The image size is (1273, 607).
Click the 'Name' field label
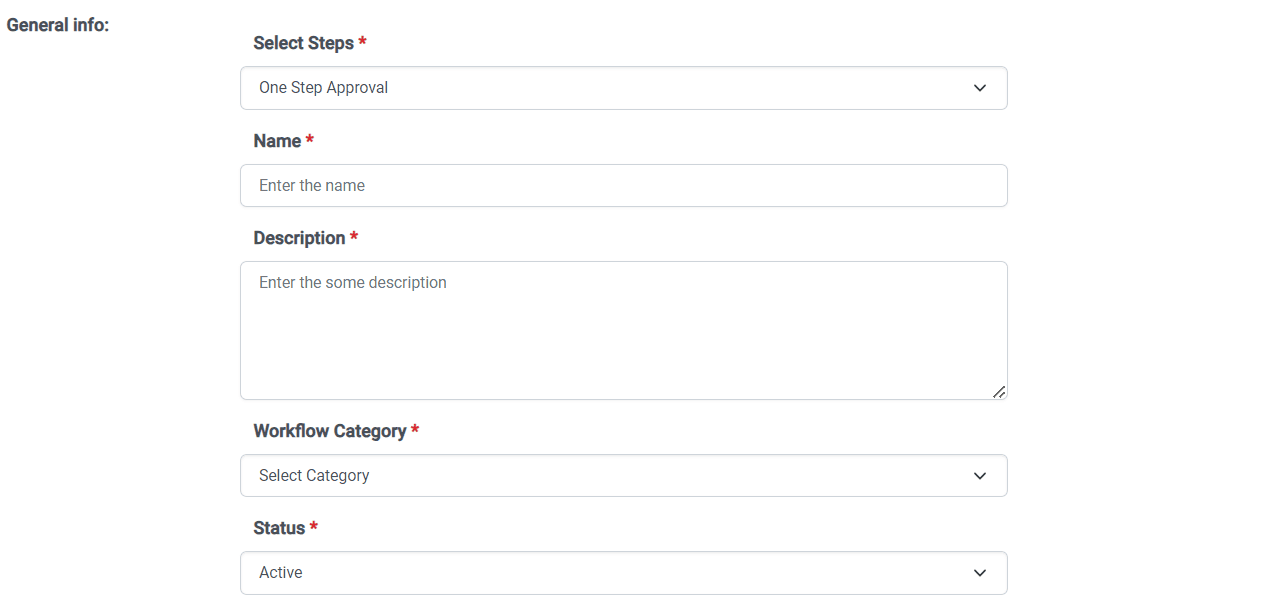tap(277, 141)
